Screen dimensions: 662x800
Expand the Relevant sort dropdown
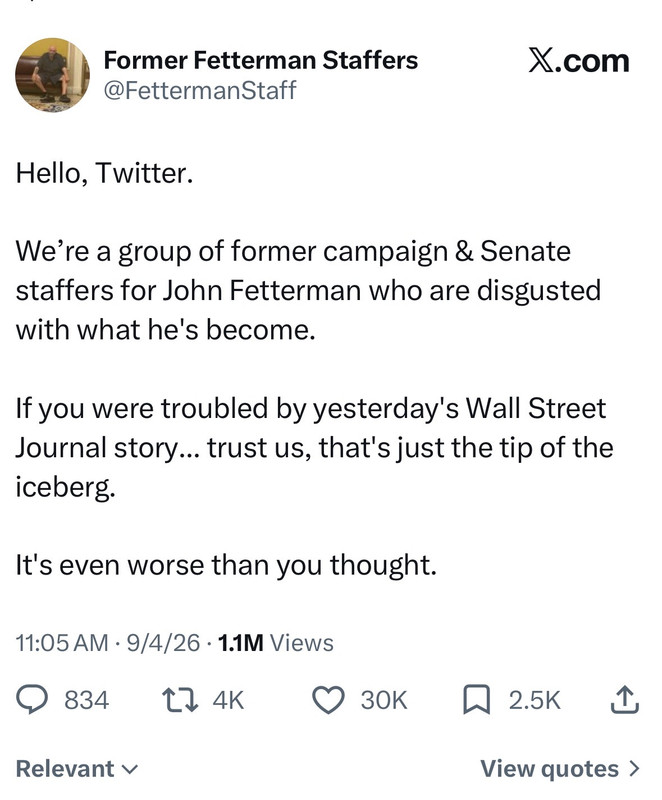point(77,768)
